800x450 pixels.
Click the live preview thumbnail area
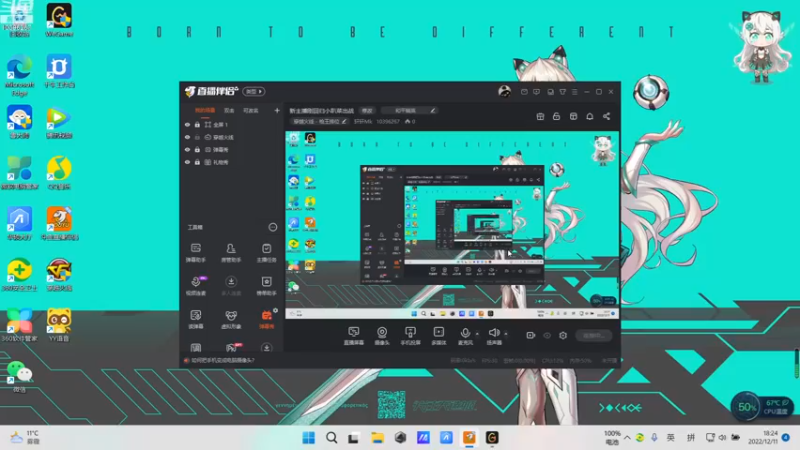[452, 225]
